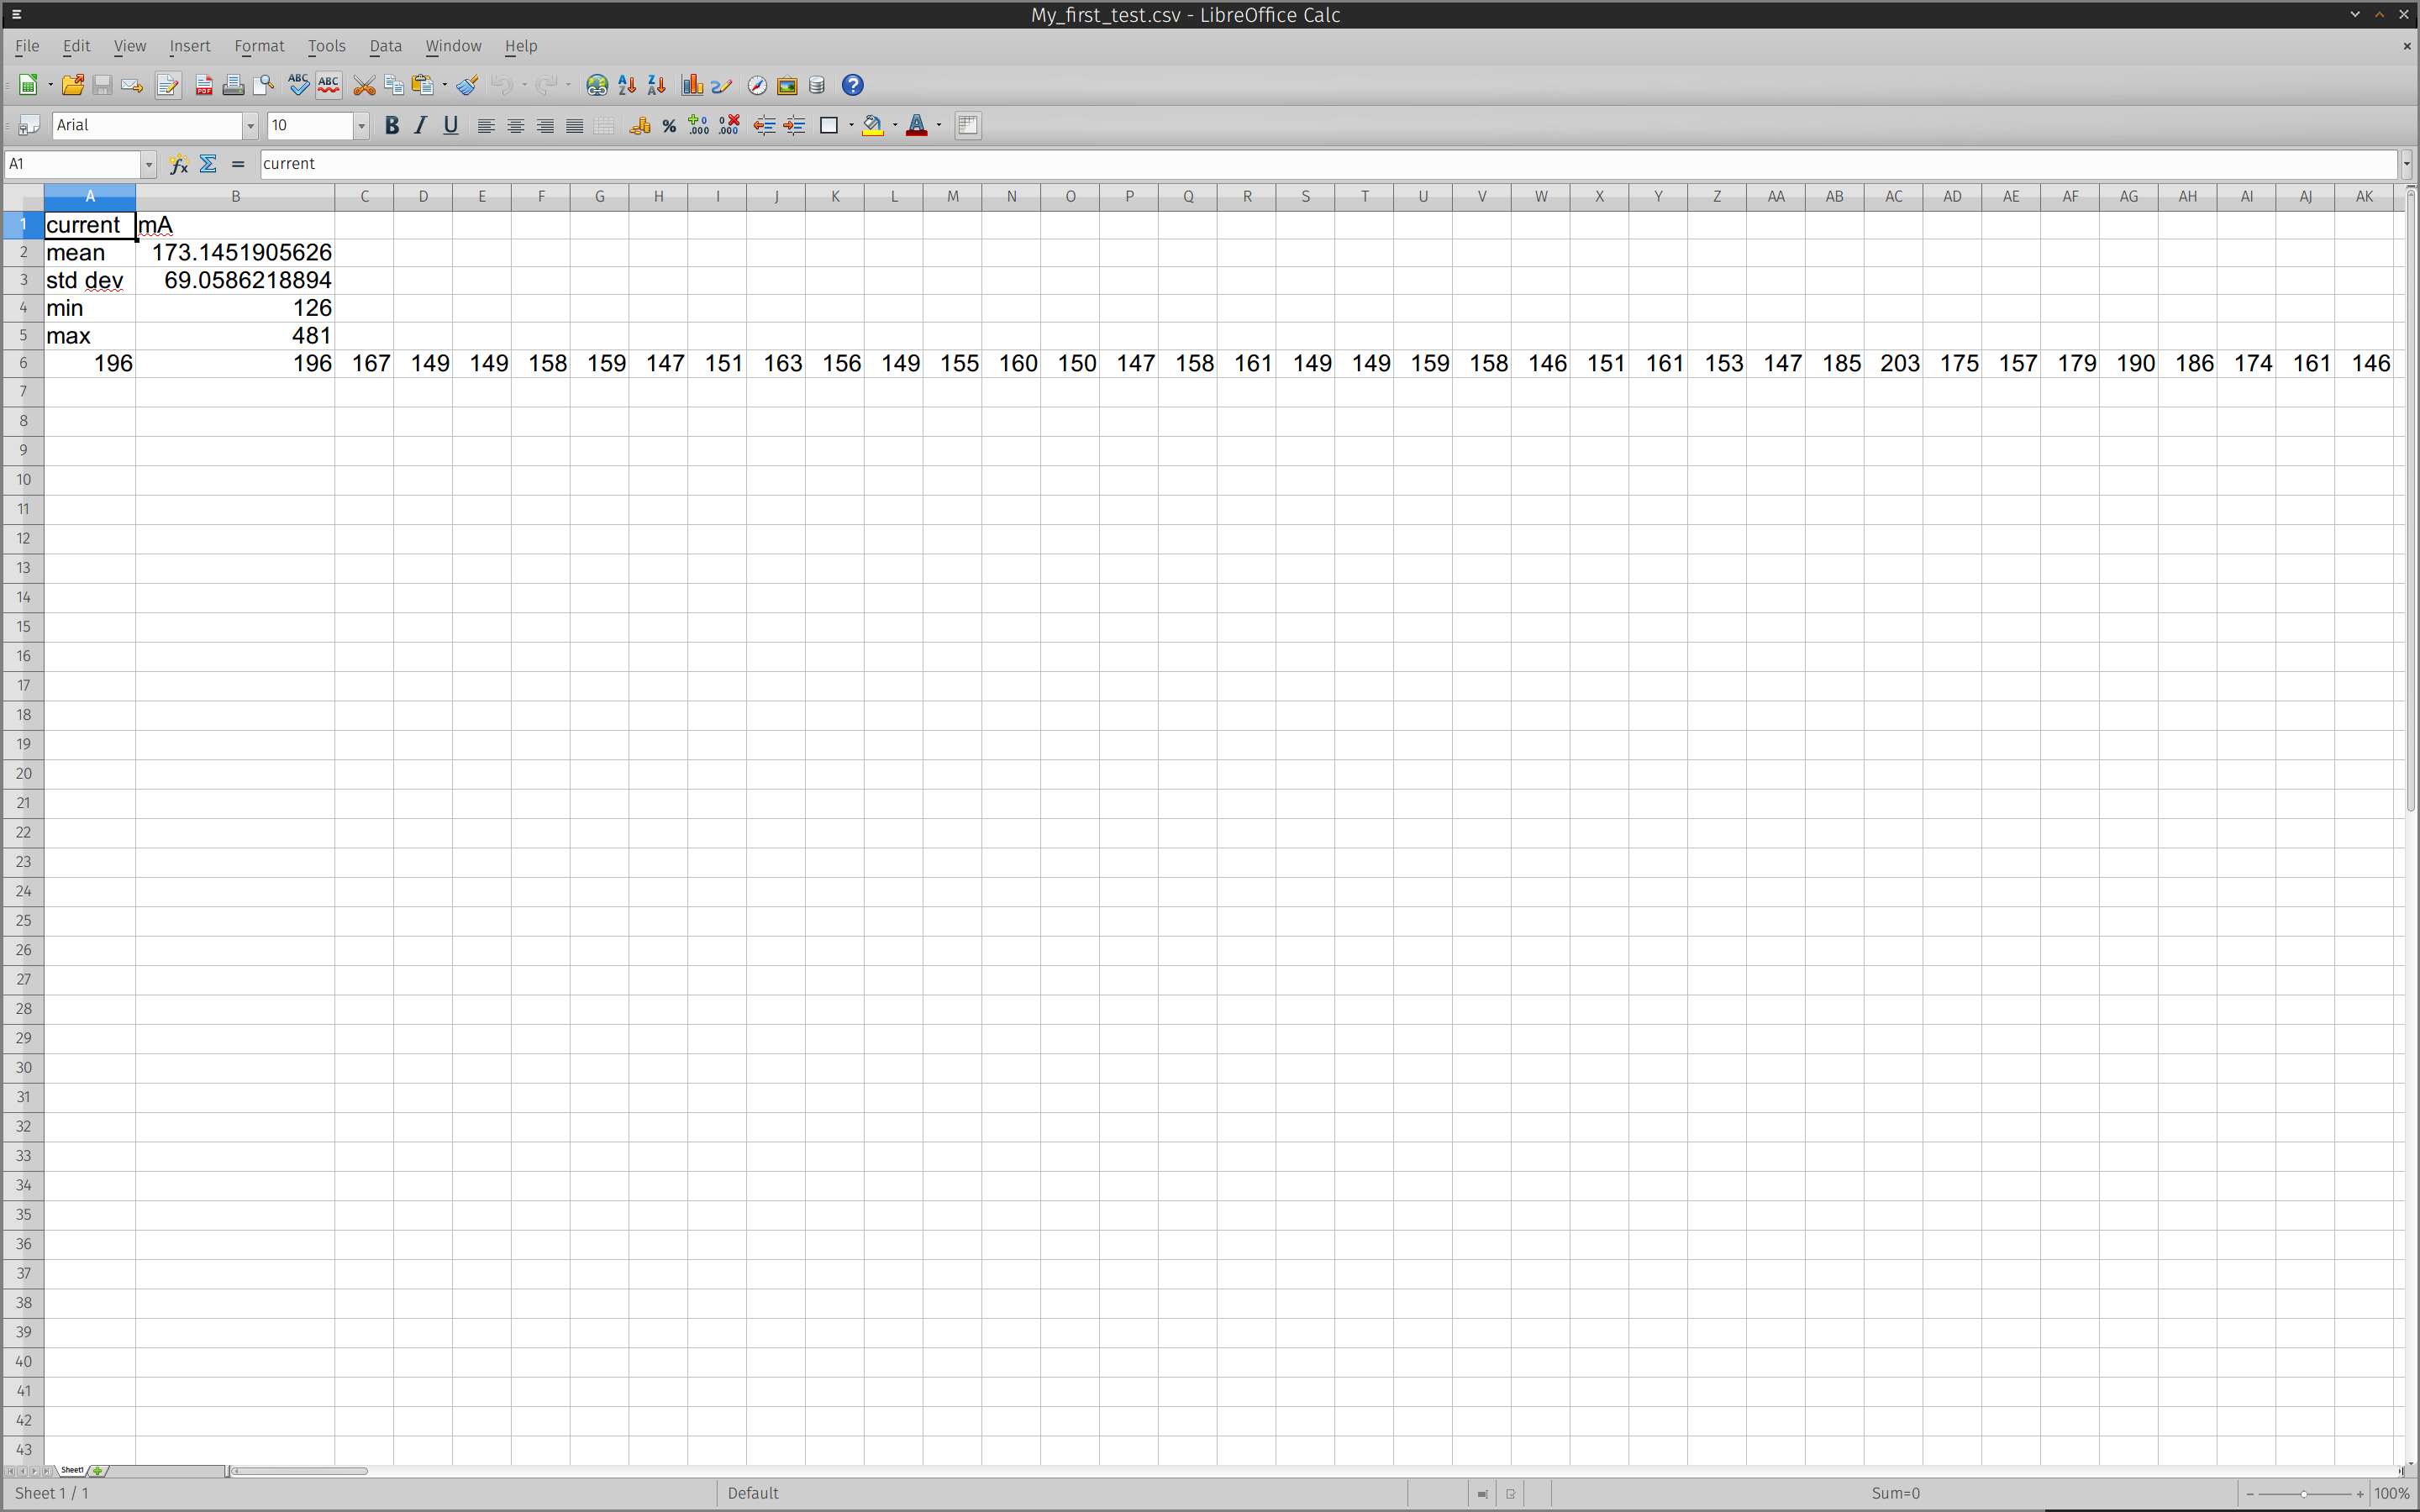2420x1512 pixels.
Task: Adjust the zoom slider
Action: 2304,1494
